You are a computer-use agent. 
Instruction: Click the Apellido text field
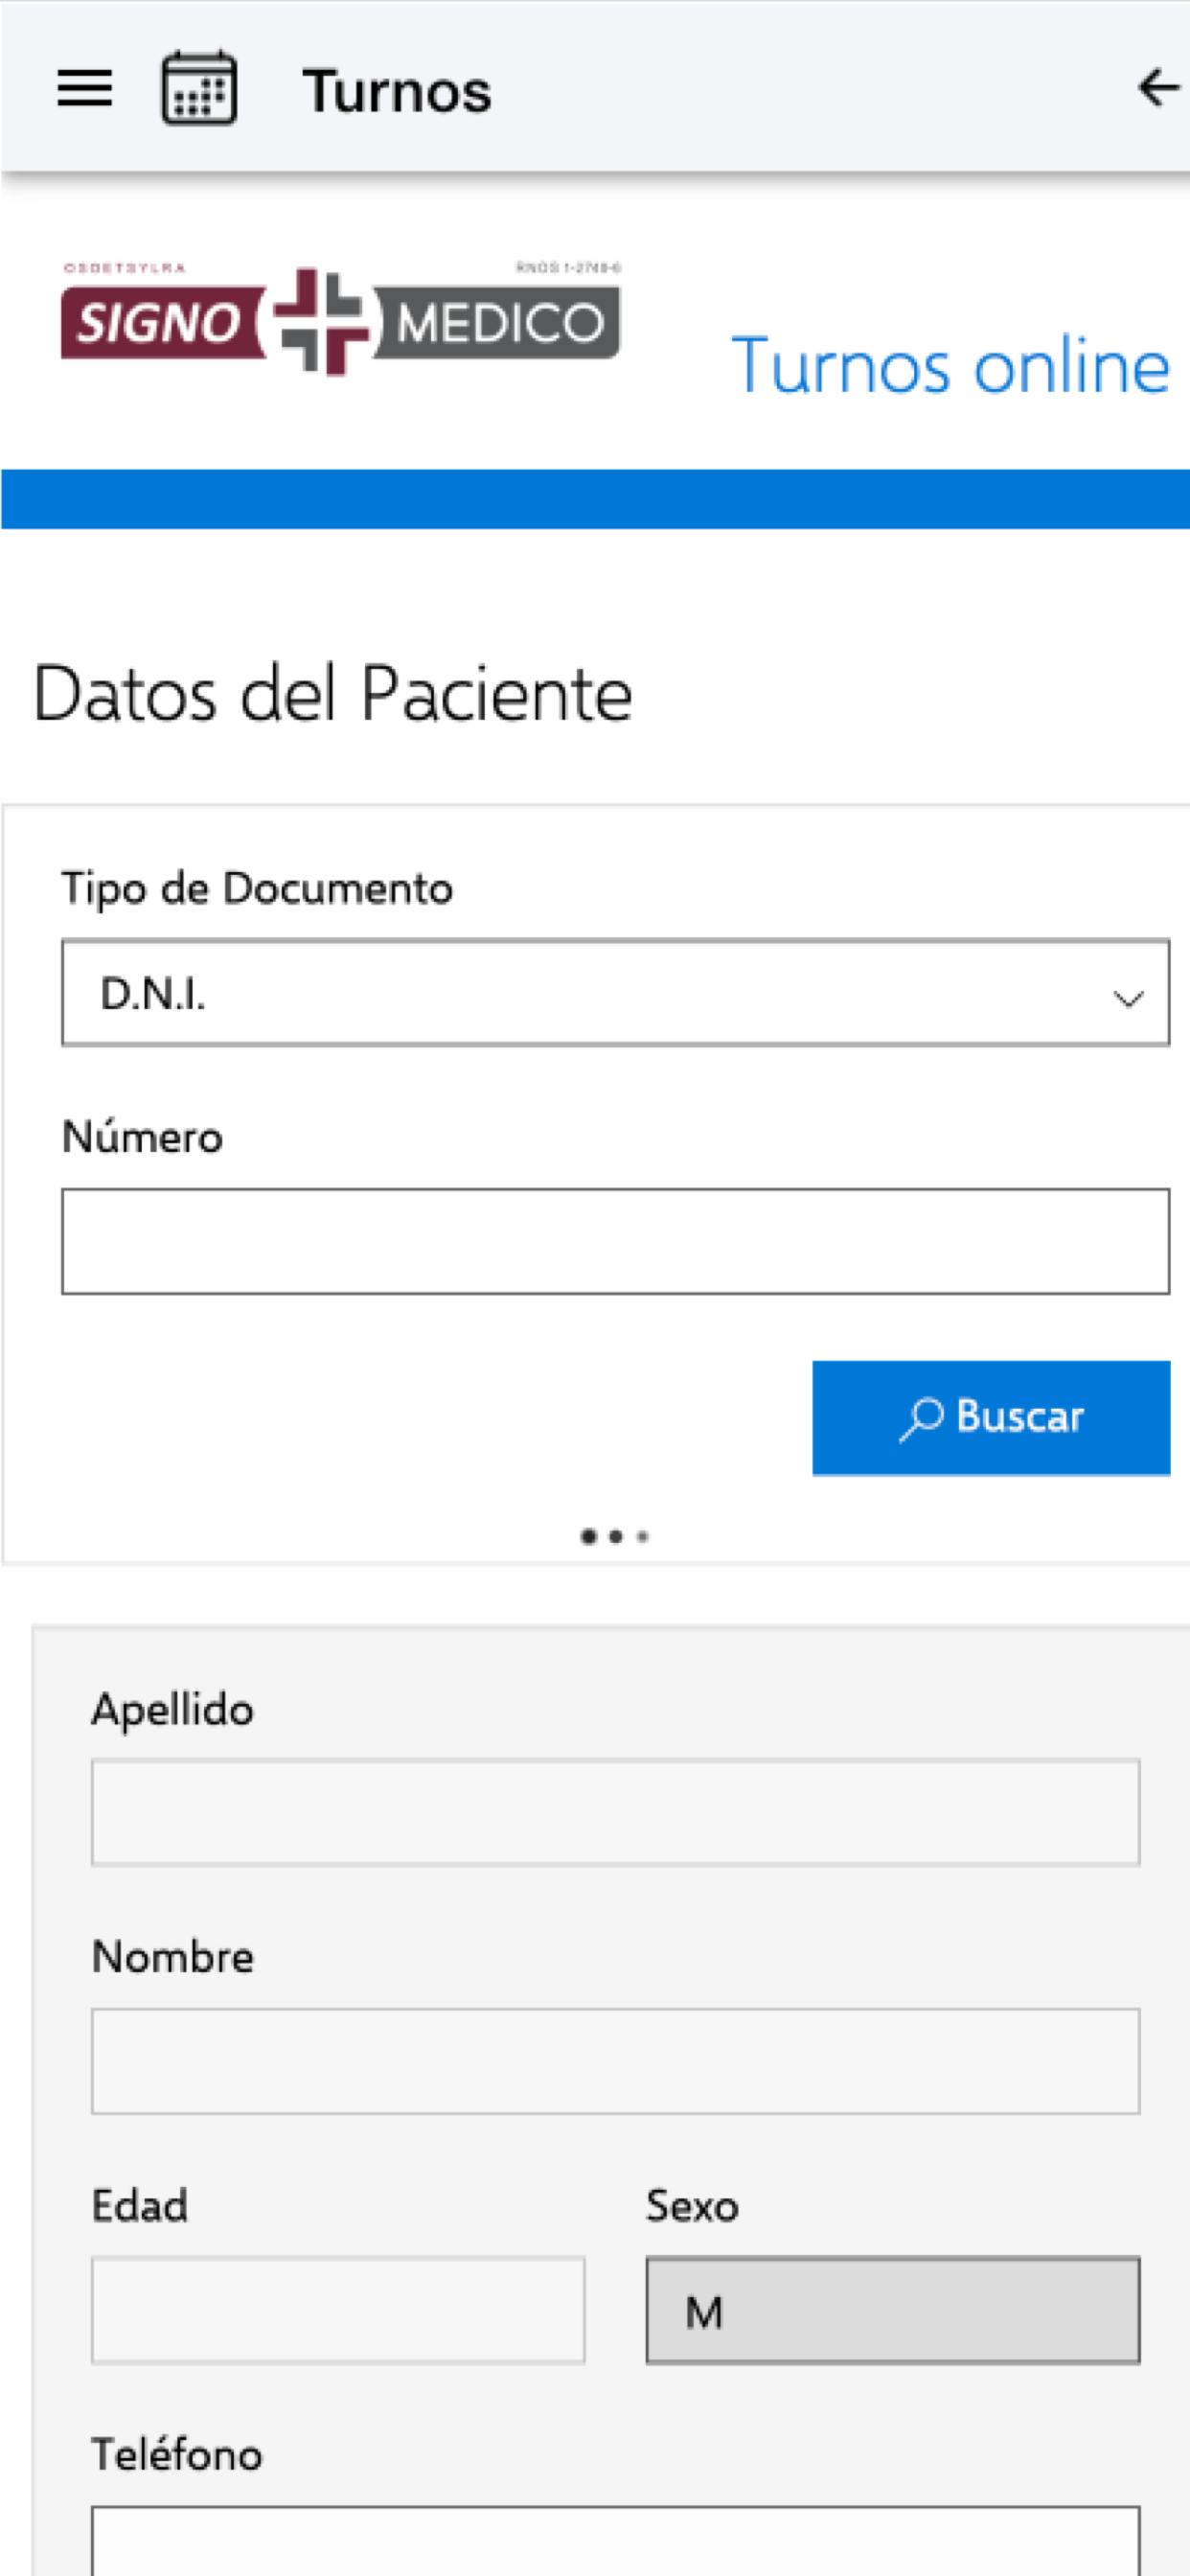click(615, 1812)
